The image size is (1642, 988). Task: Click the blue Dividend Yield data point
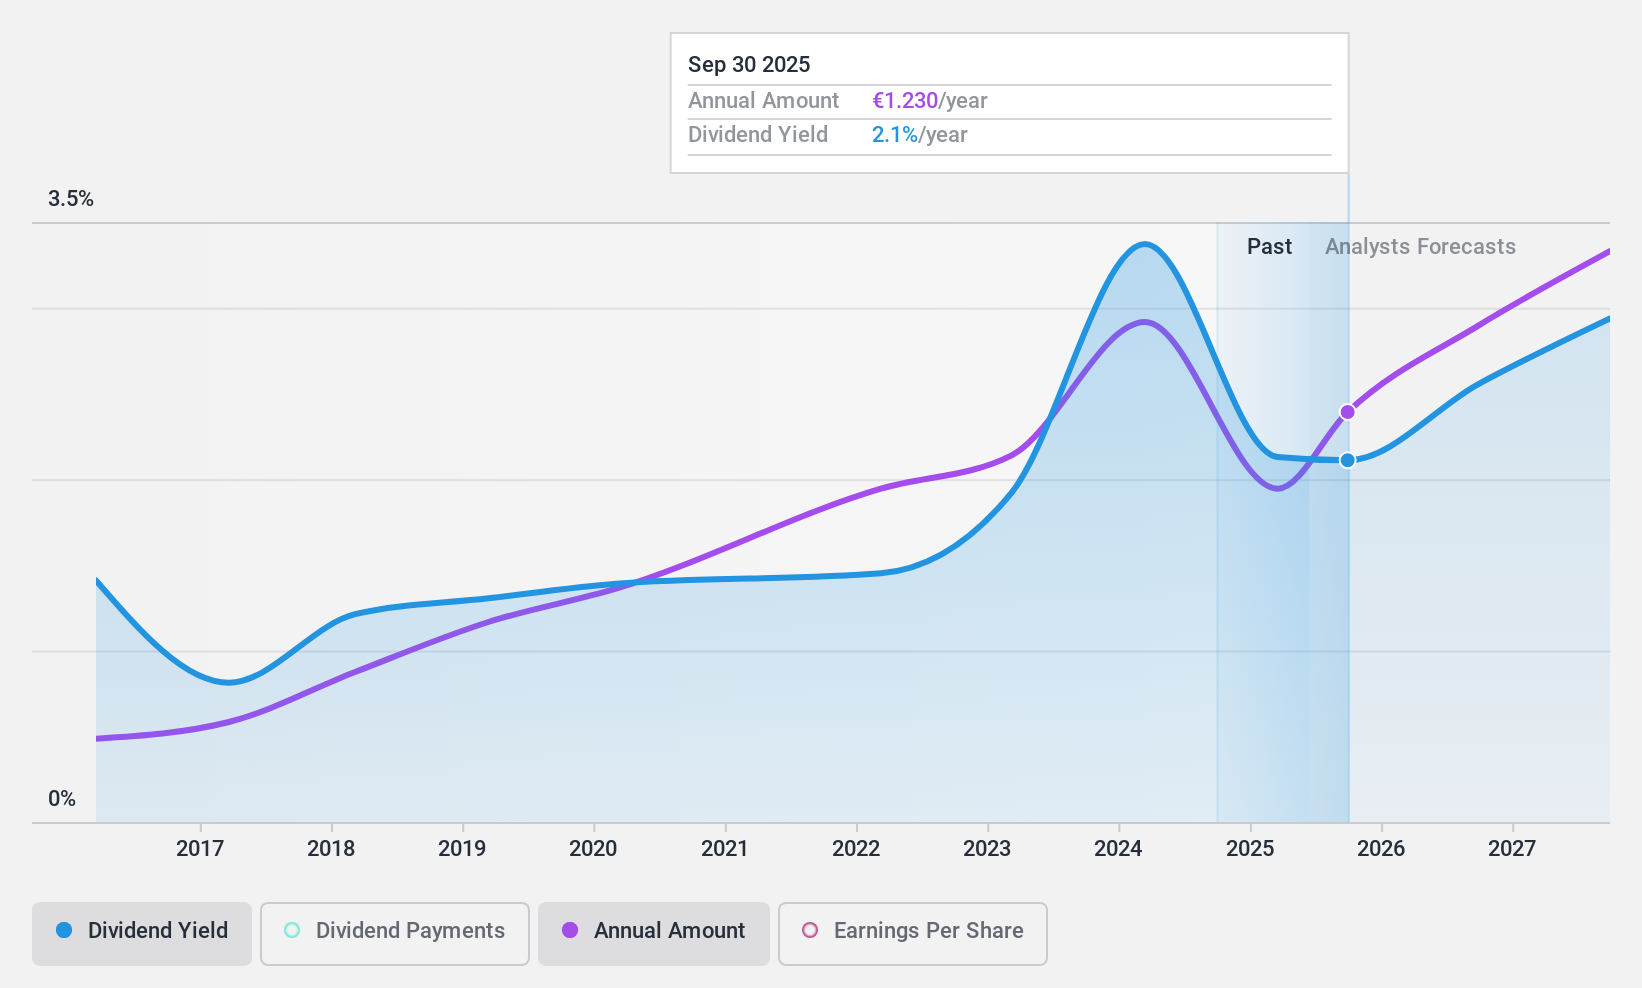click(1348, 460)
